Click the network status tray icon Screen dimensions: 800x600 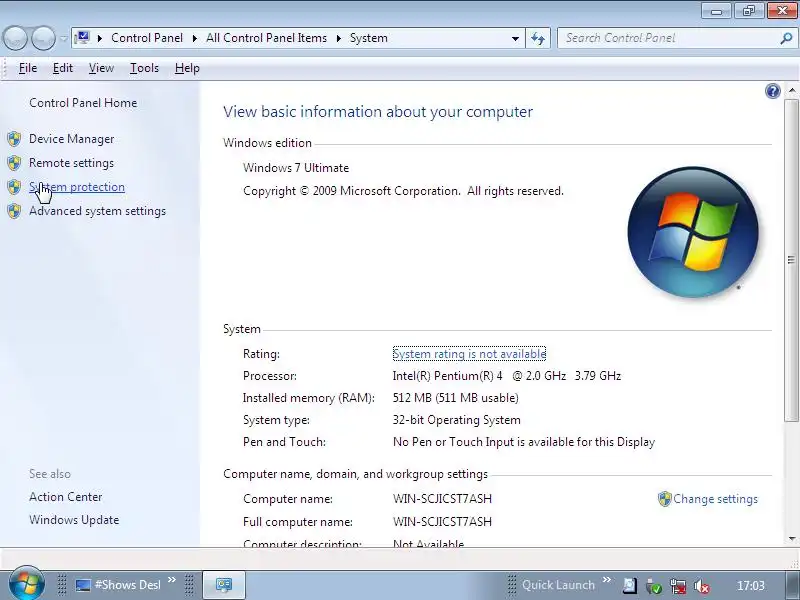[x=678, y=586]
